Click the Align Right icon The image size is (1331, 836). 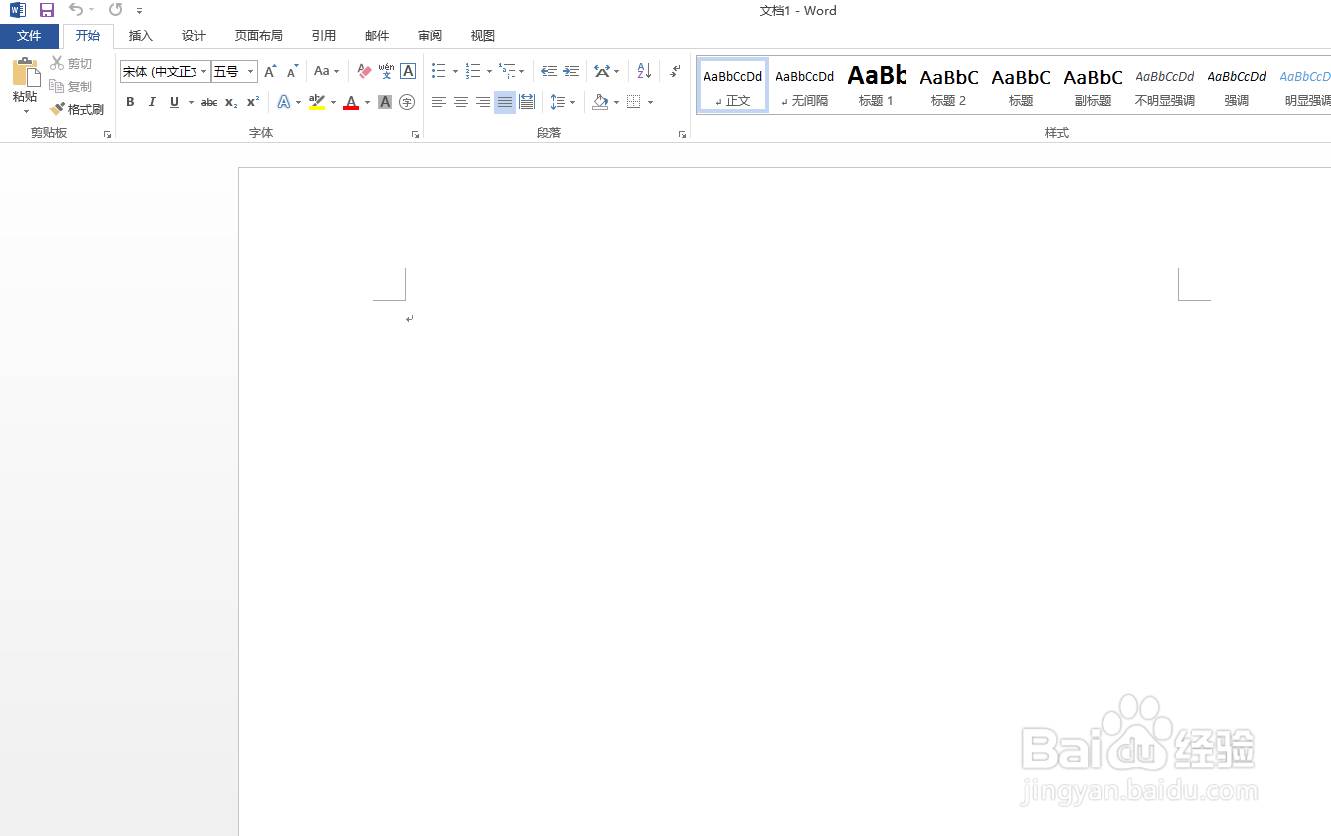click(482, 102)
